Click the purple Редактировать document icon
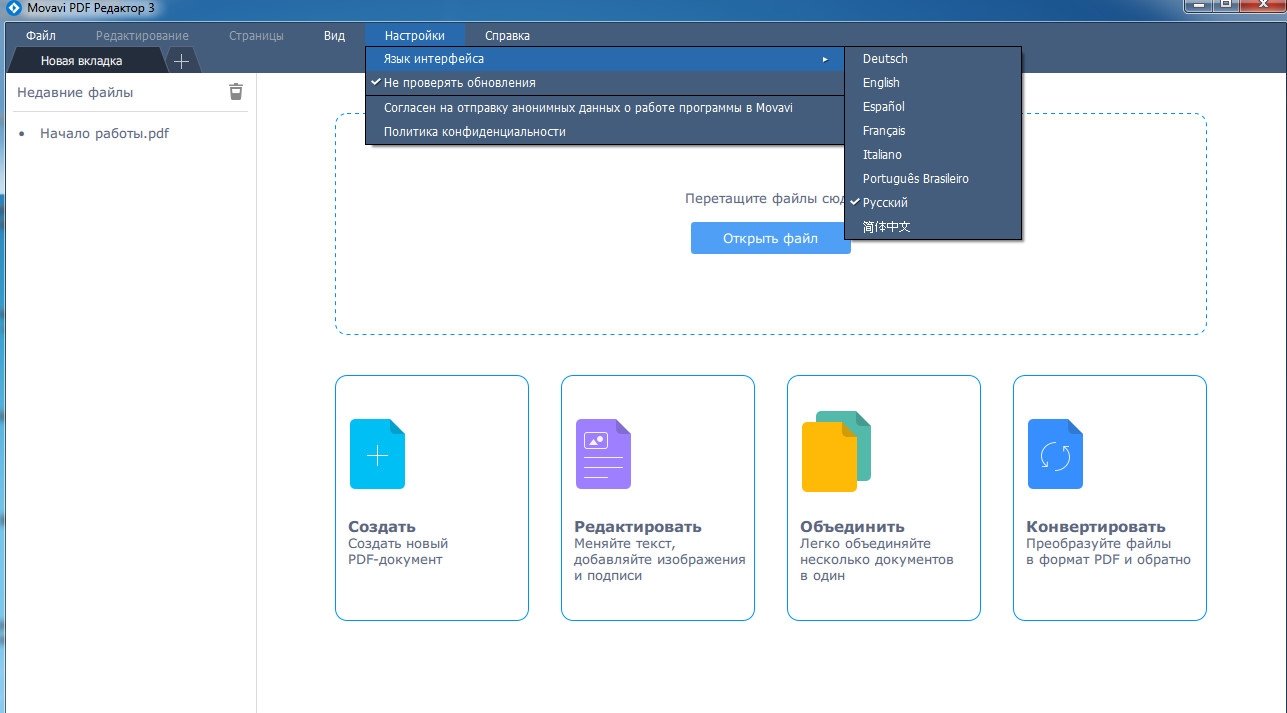 point(603,454)
